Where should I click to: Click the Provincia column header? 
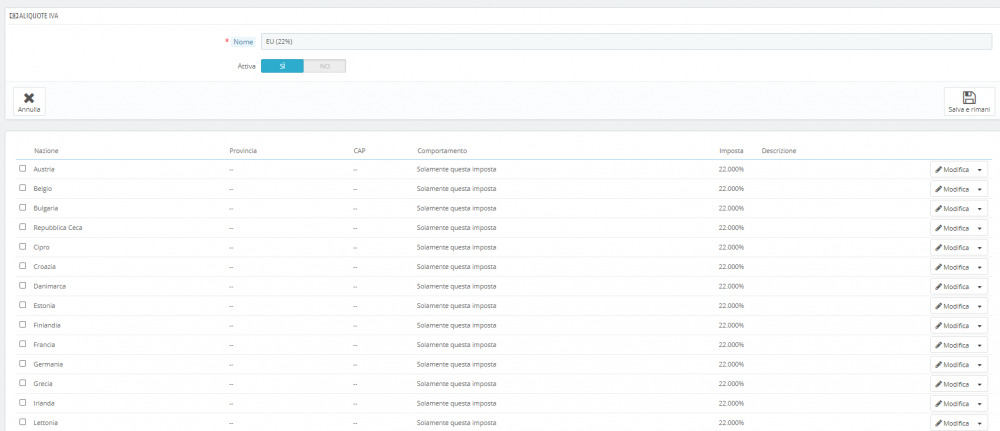[x=243, y=150]
